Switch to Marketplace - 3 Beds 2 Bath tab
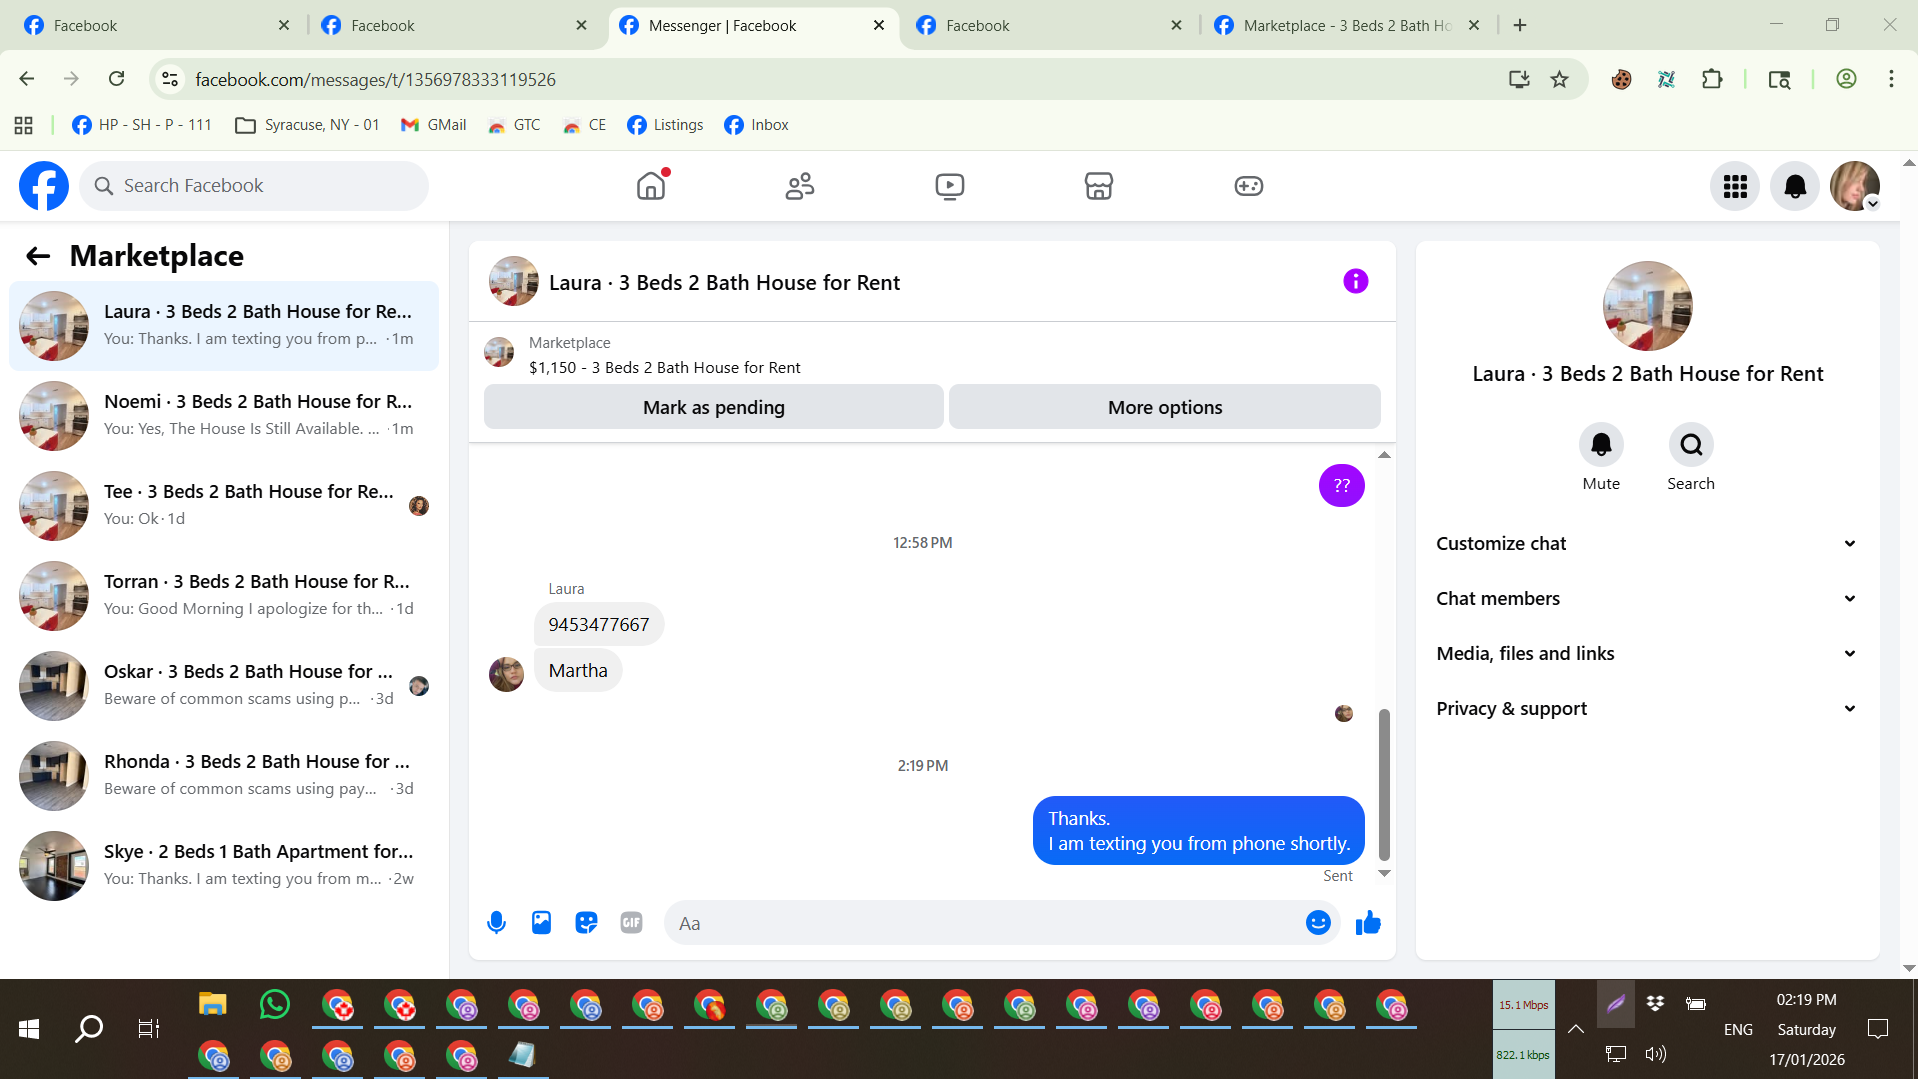Screen dimensions: 1918x1079 point(1346,26)
